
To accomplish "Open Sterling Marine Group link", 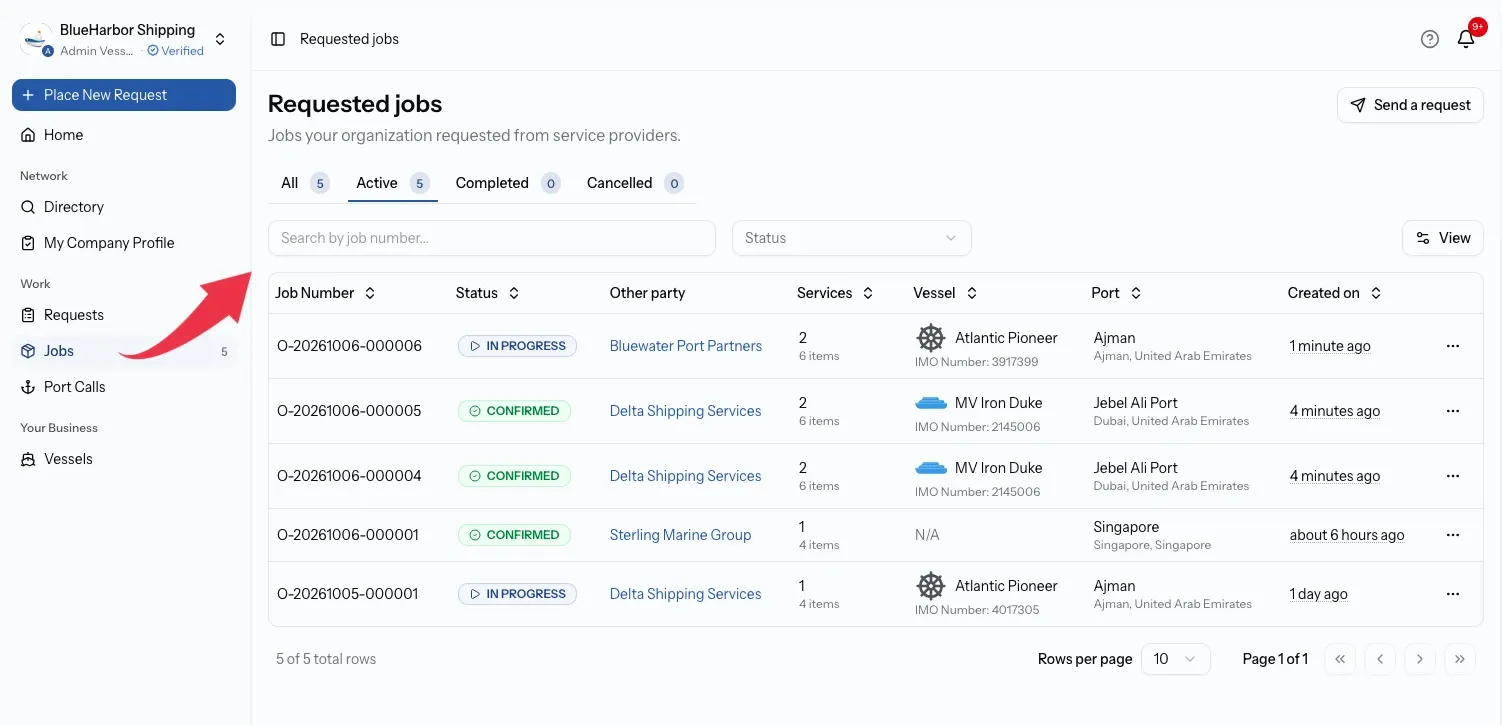I will coord(680,535).
